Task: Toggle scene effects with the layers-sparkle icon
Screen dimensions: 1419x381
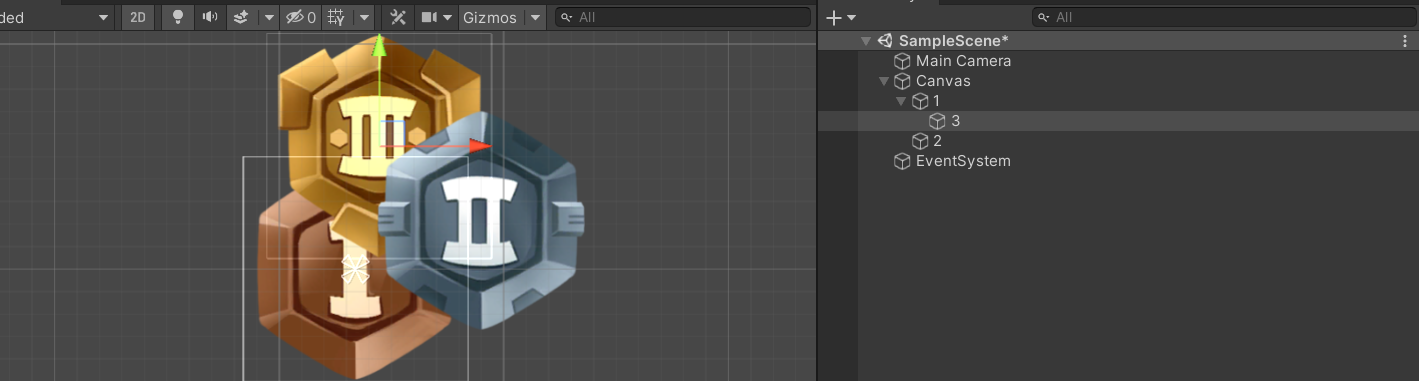Action: [x=241, y=17]
